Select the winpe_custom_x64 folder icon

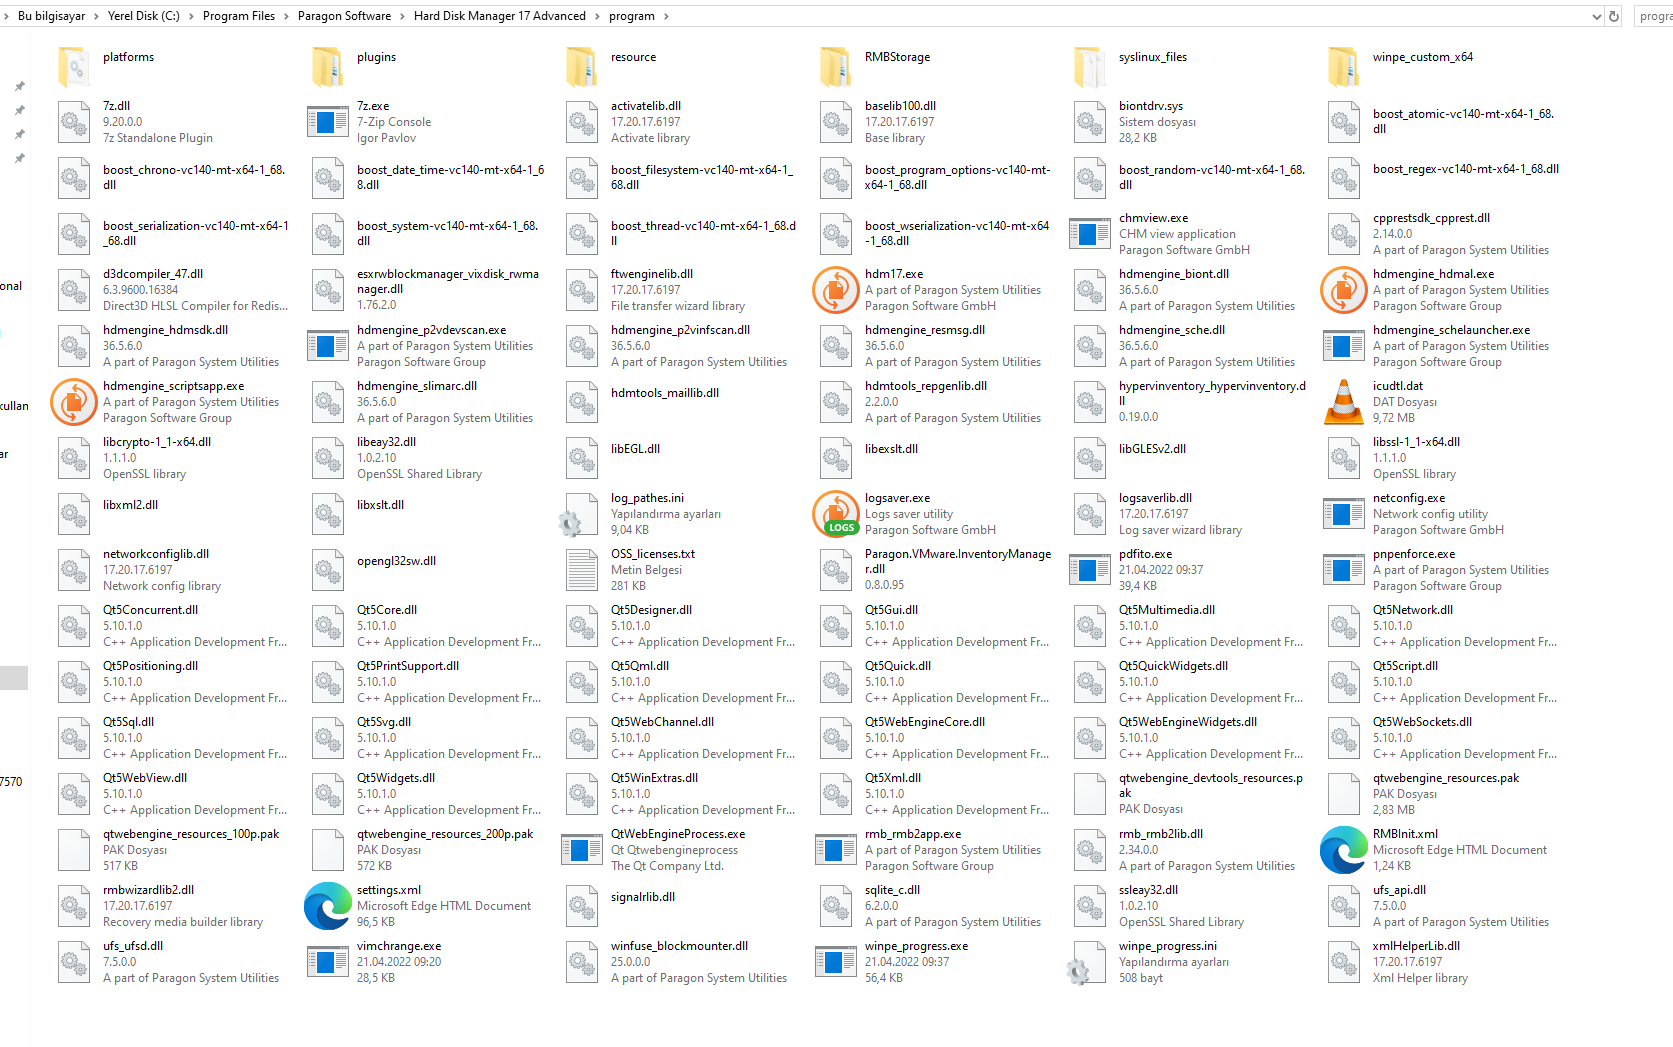(x=1345, y=66)
